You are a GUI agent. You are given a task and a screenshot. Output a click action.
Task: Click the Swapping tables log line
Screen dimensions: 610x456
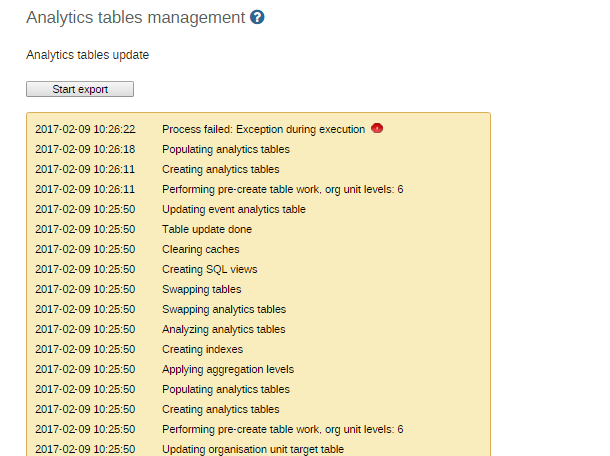point(202,289)
